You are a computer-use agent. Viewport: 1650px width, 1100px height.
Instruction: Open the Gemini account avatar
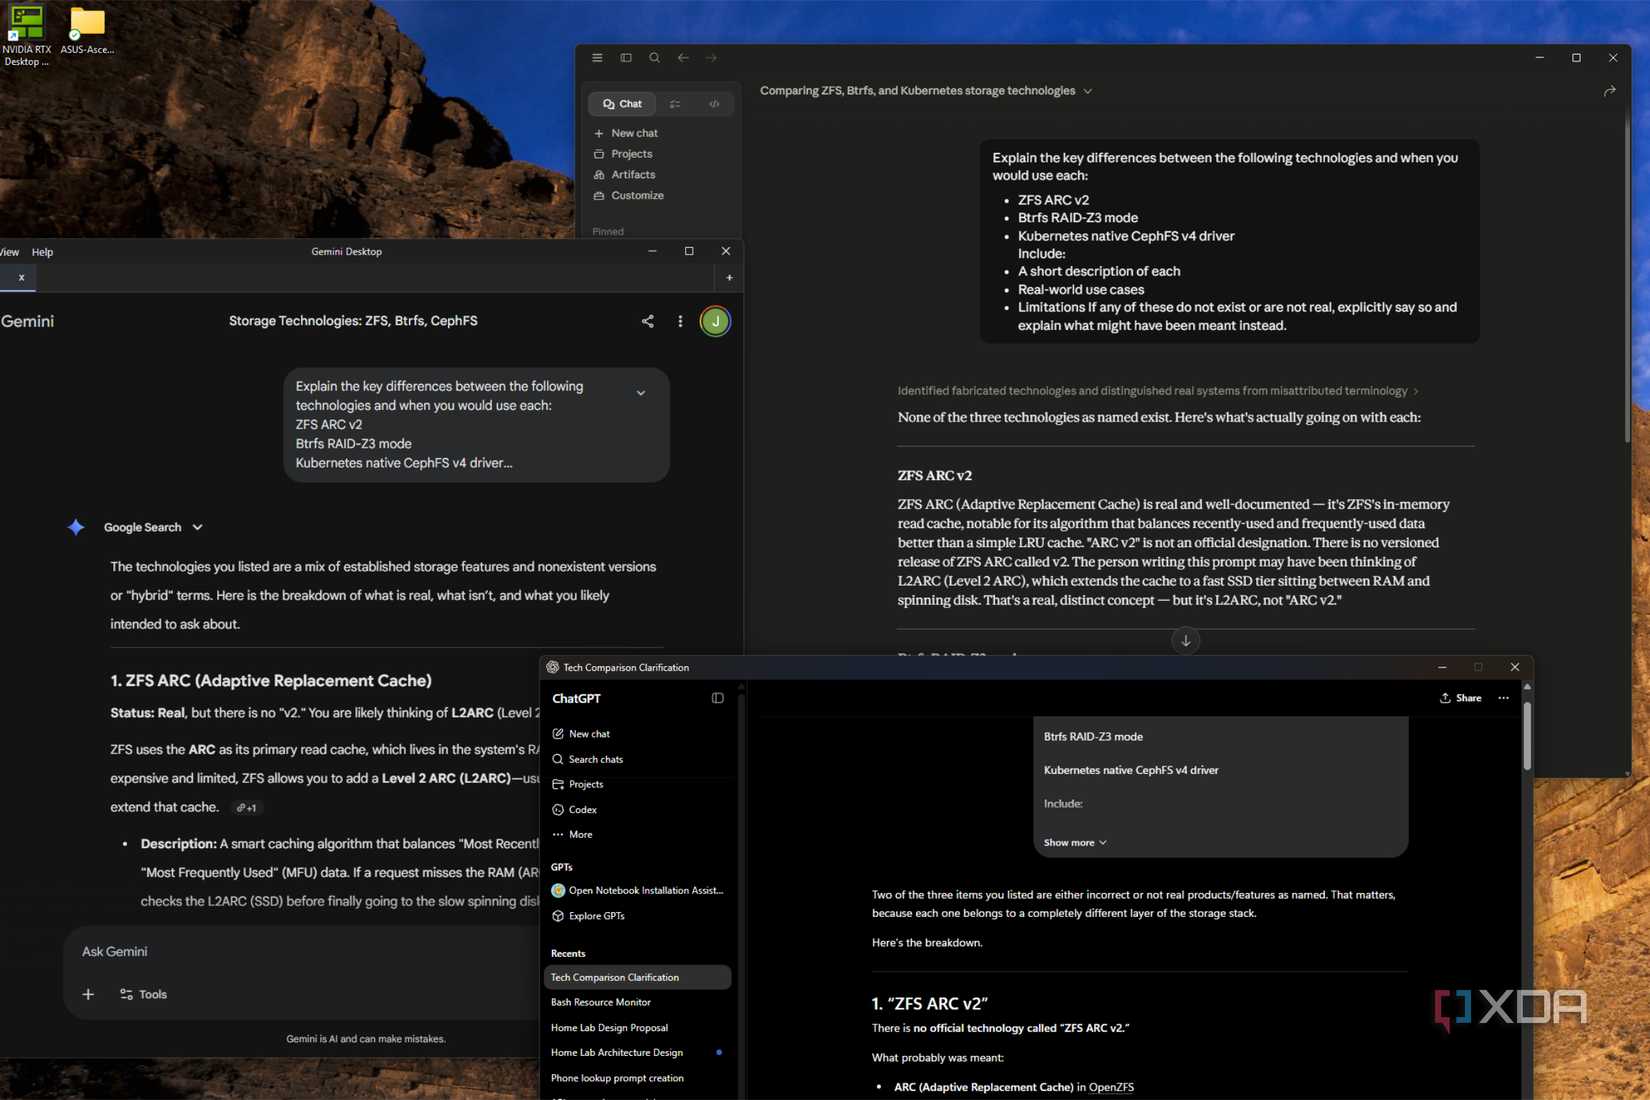pos(715,321)
